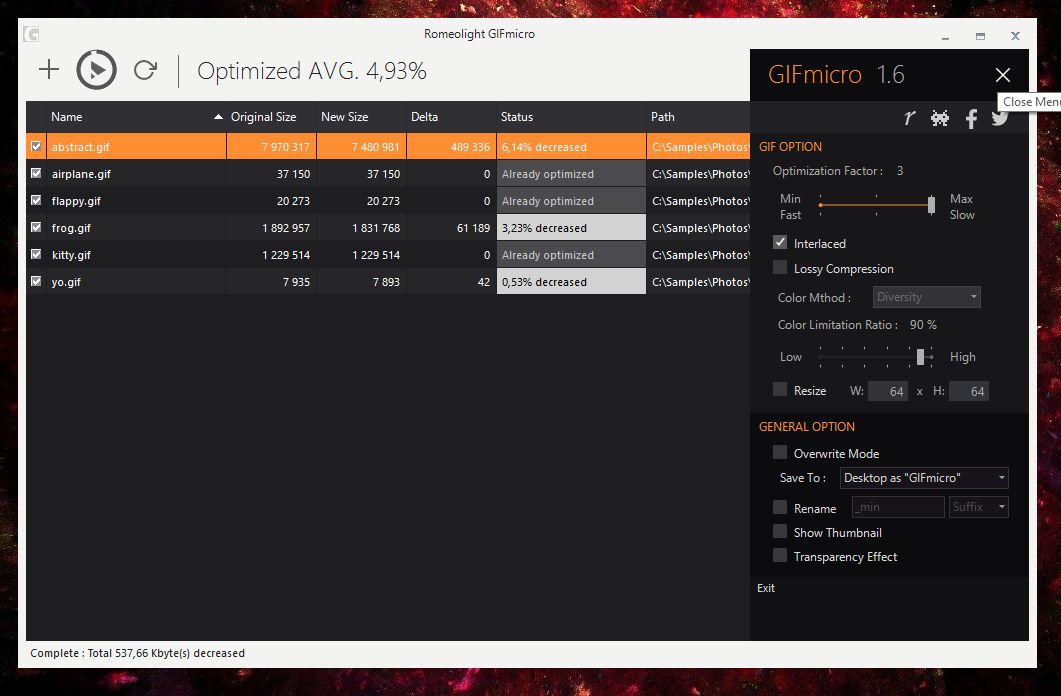Viewport: 1061px width, 696px height.
Task: Open the Save To destination dropdown
Action: 924,478
